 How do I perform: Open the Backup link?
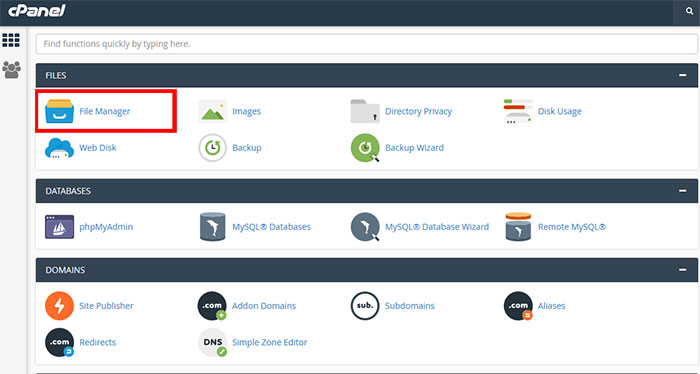[x=247, y=148]
